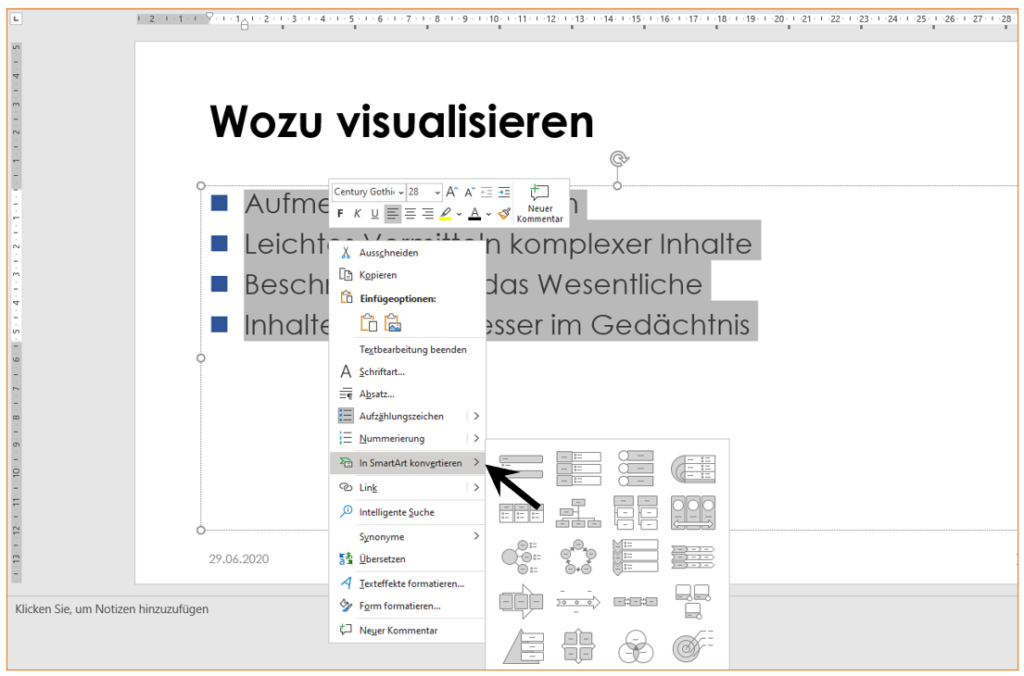The width and height of the screenshot is (1024, 676).
Task: Toggle italic (K) formatting
Action: pos(357,214)
